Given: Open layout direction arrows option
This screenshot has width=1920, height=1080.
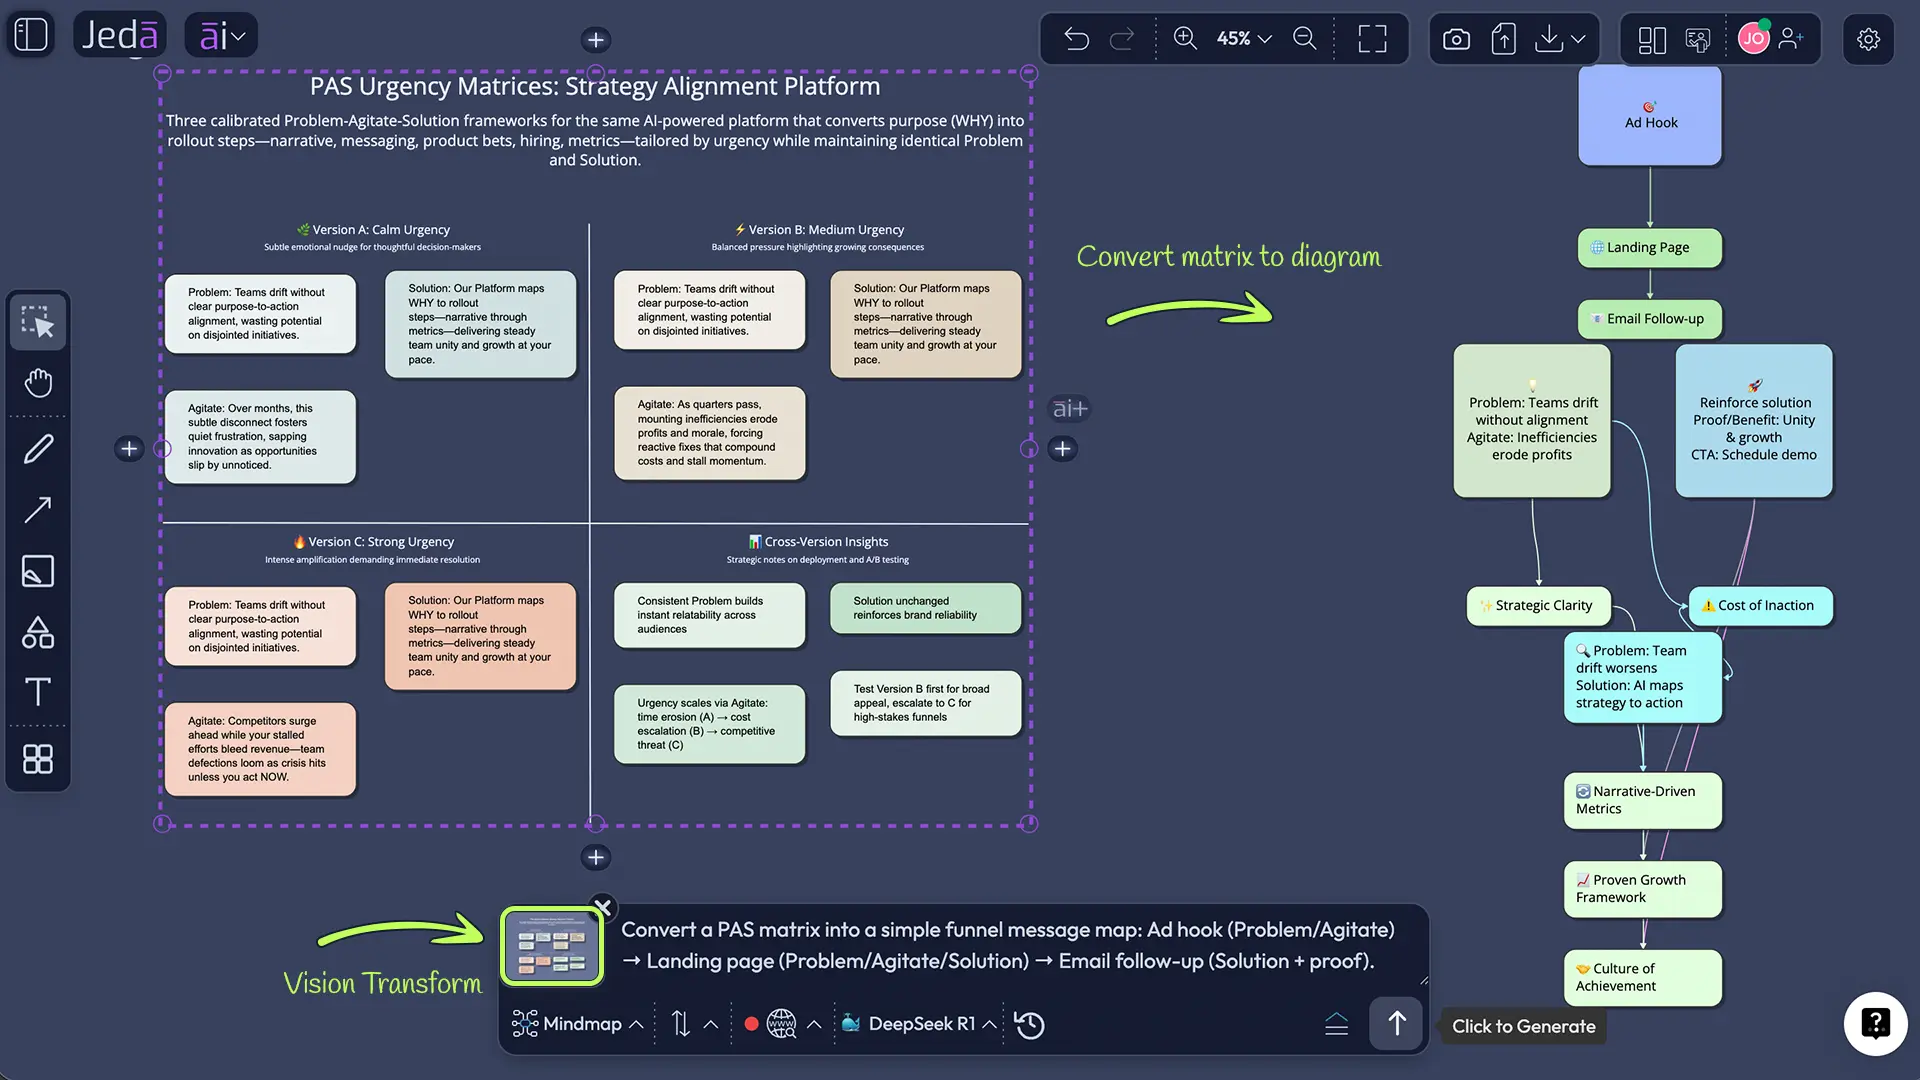Looking at the screenshot, I should pyautogui.click(x=694, y=1024).
